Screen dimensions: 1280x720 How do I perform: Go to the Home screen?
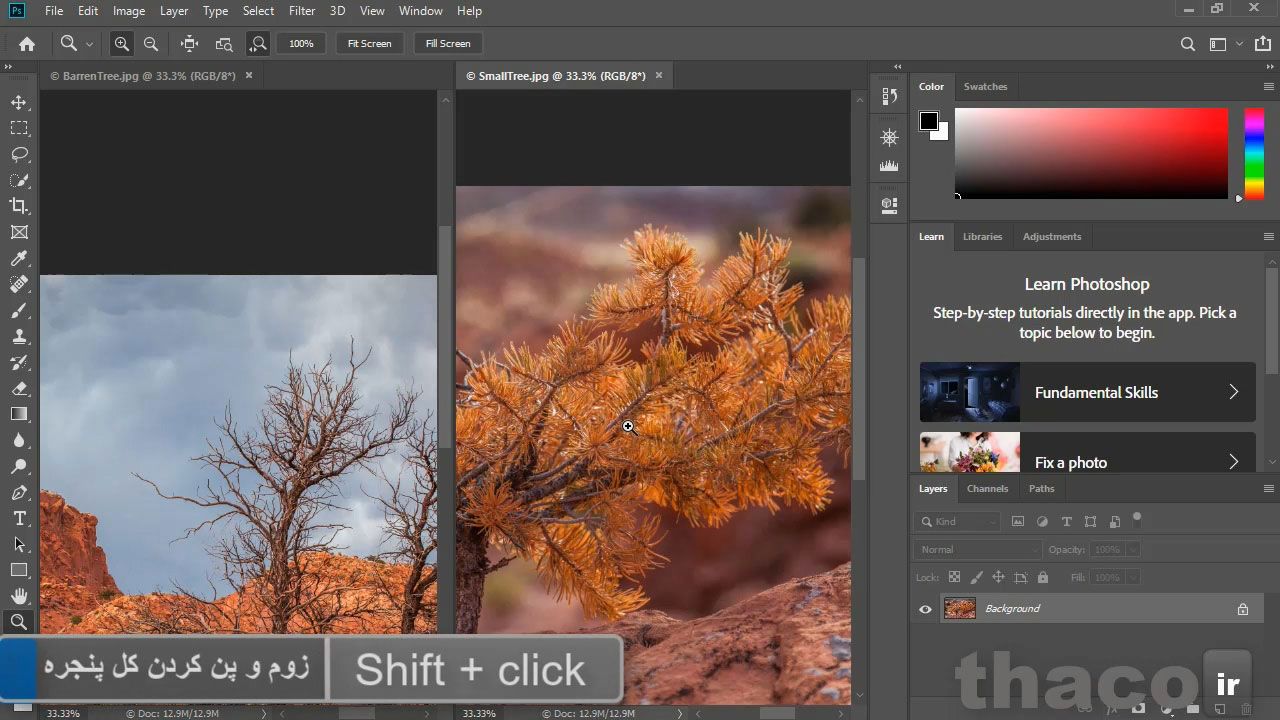27,43
